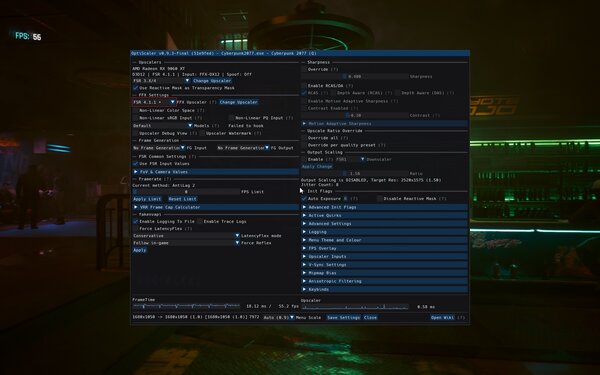Open help for Override per quality preset
Screen dimensions: 600x375
(x=382, y=145)
